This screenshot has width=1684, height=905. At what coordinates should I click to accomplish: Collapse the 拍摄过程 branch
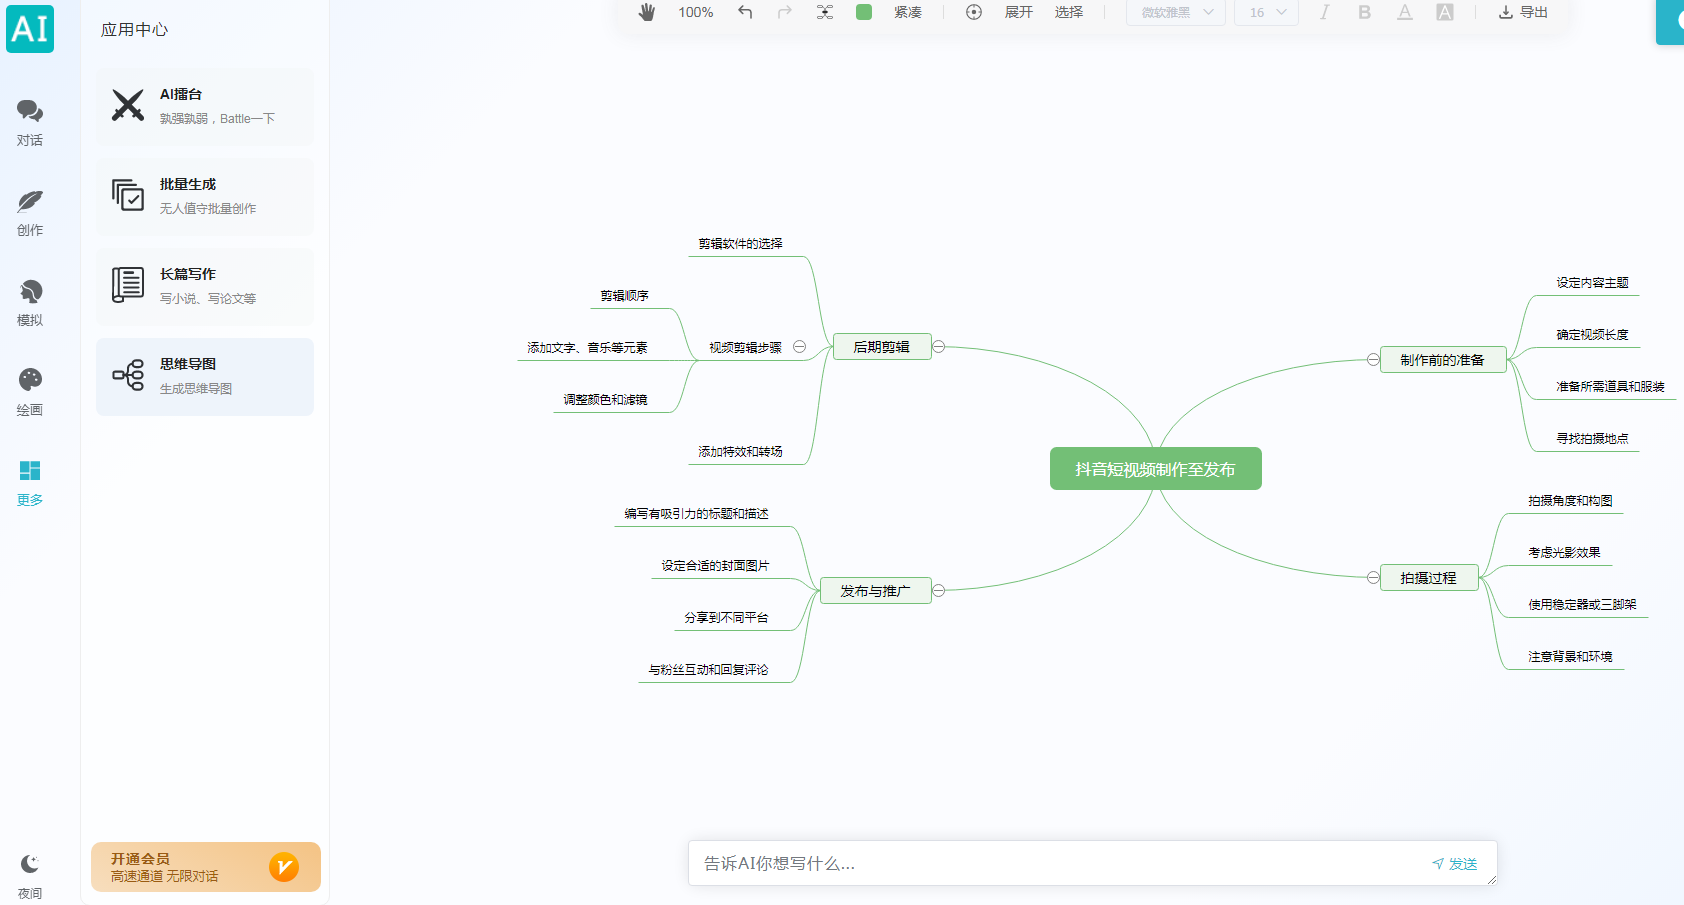[1373, 578]
